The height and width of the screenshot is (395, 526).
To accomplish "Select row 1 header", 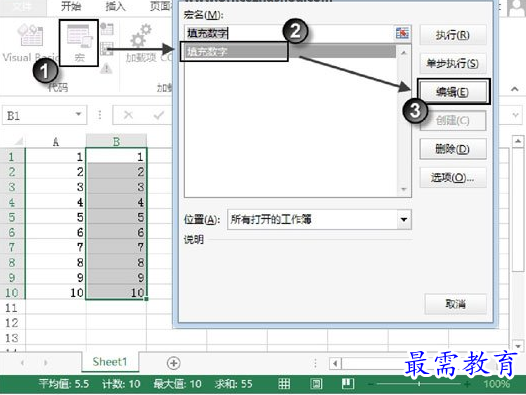I will coord(12,157).
